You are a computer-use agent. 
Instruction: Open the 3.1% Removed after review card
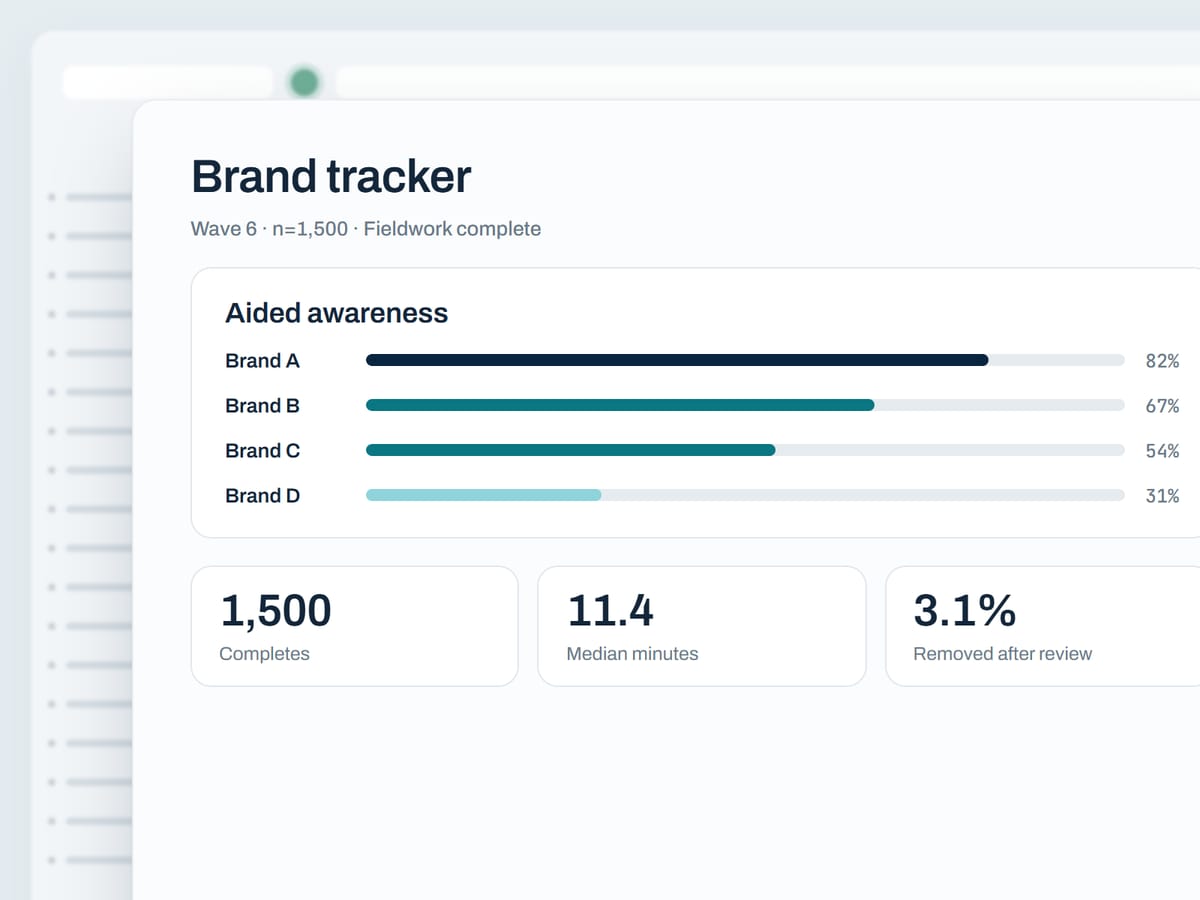[1043, 626]
